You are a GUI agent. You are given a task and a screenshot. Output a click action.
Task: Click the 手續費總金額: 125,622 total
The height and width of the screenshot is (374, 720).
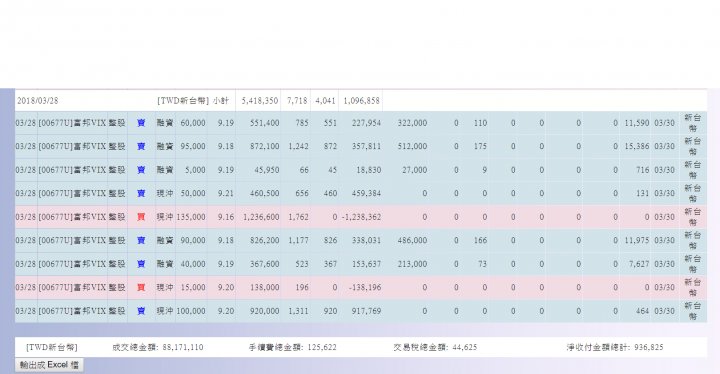[x=292, y=347]
